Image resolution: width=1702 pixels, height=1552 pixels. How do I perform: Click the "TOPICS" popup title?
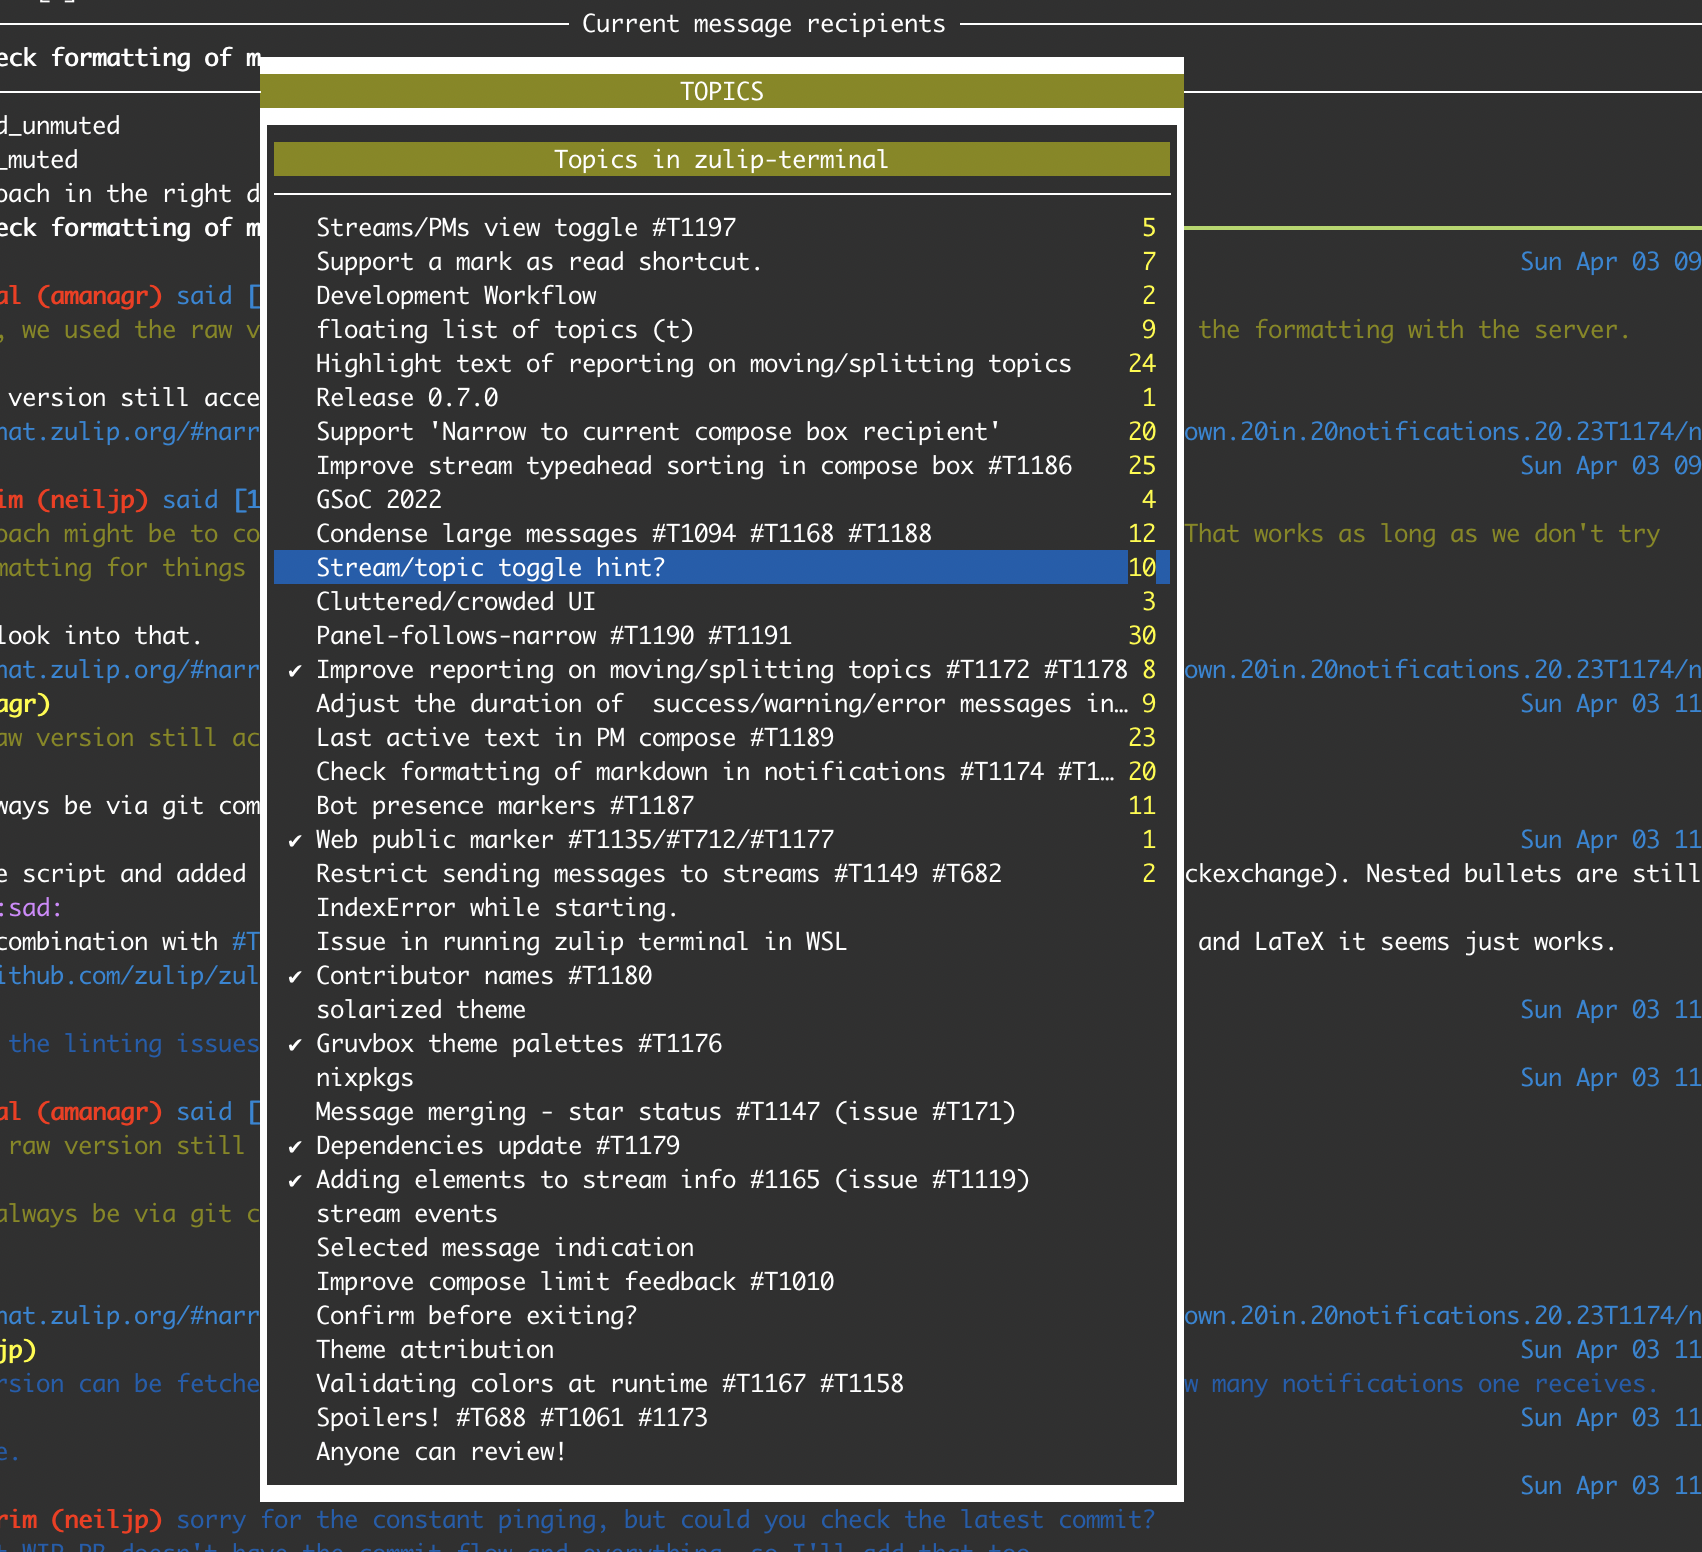pyautogui.click(x=720, y=90)
